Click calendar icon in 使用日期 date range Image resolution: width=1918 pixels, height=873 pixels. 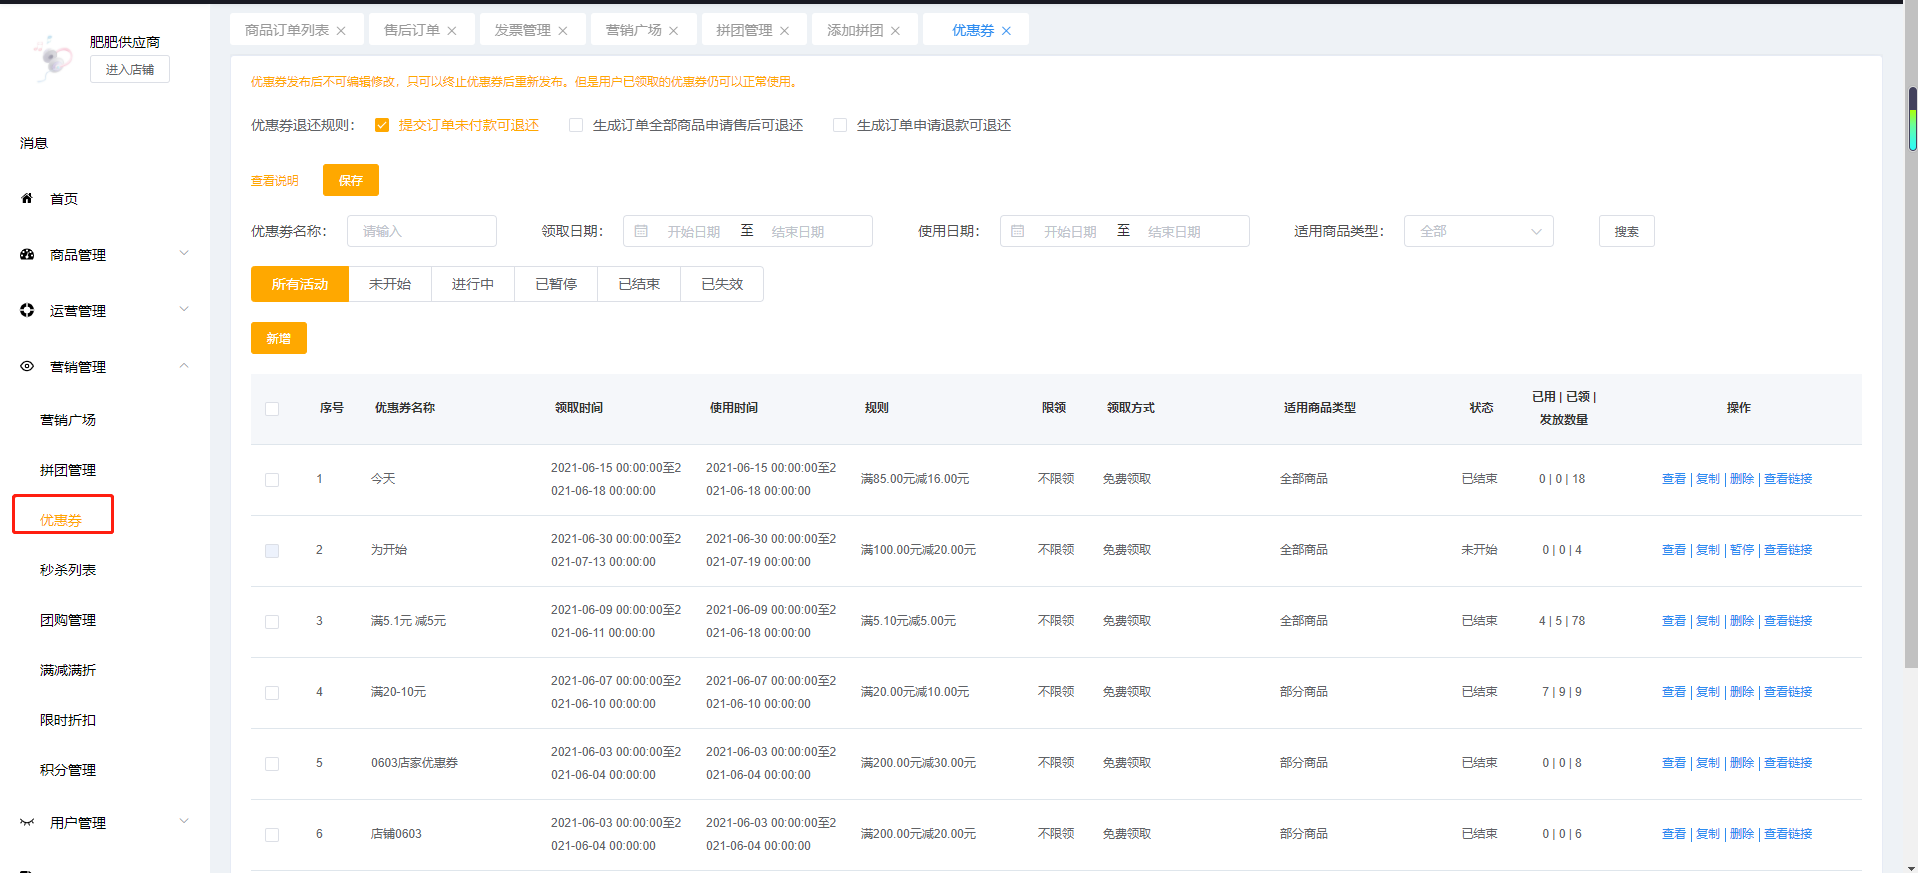(1018, 231)
